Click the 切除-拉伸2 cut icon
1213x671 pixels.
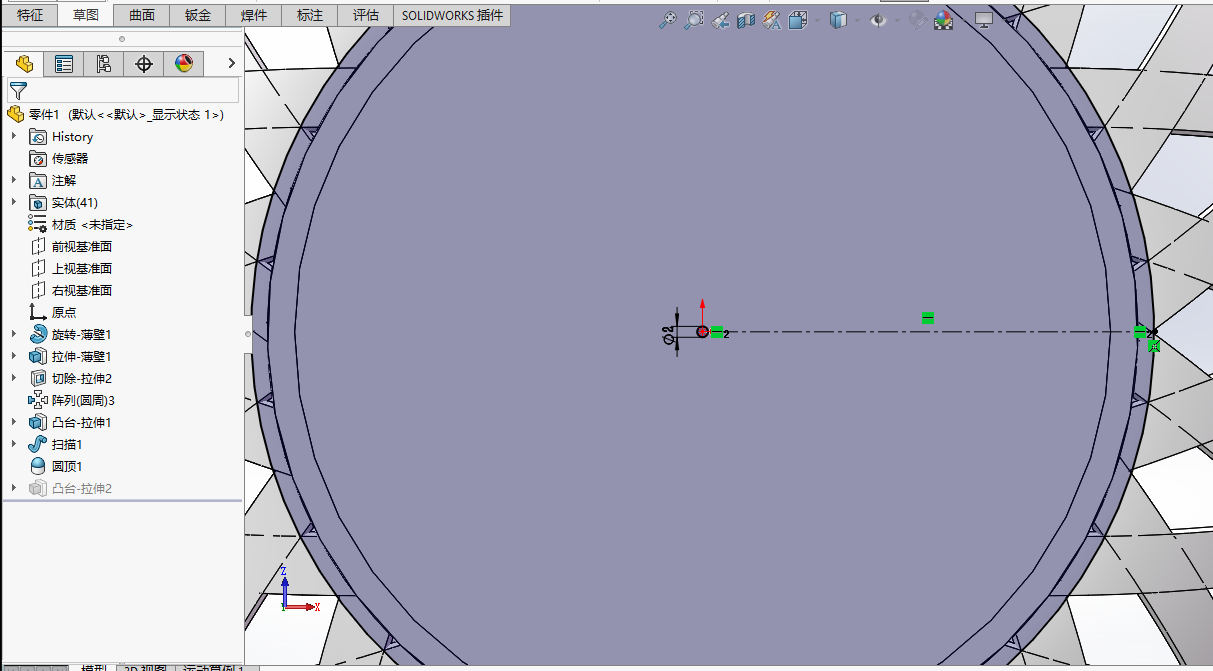click(38, 378)
